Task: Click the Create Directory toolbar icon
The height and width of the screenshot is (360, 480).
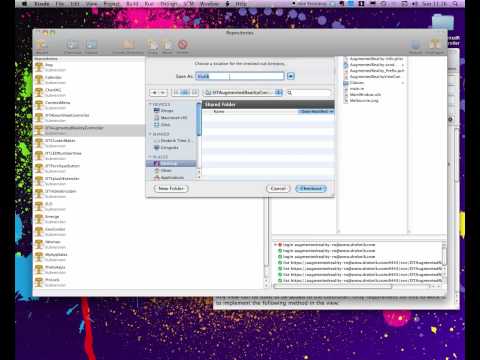Action: 128,47
